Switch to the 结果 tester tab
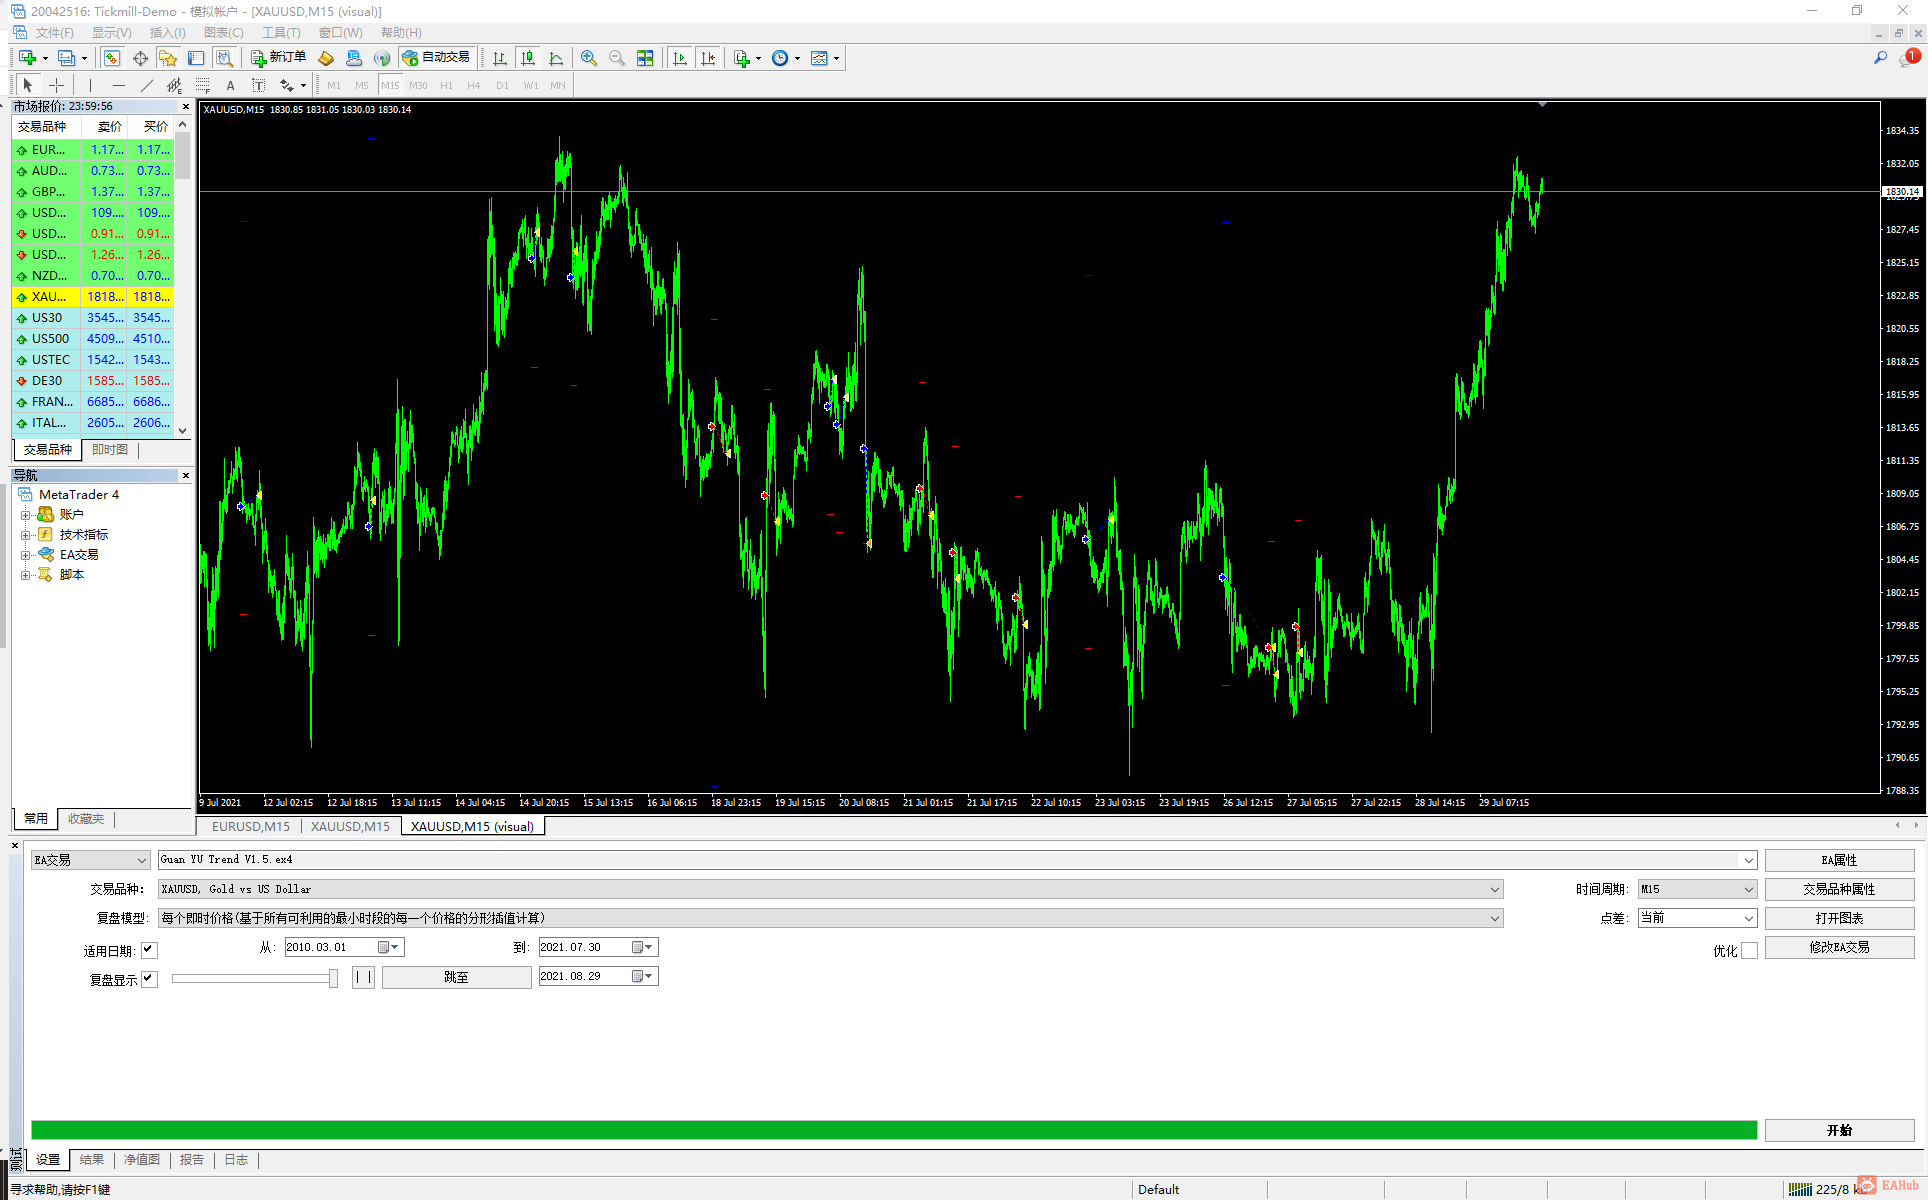 [x=92, y=1160]
